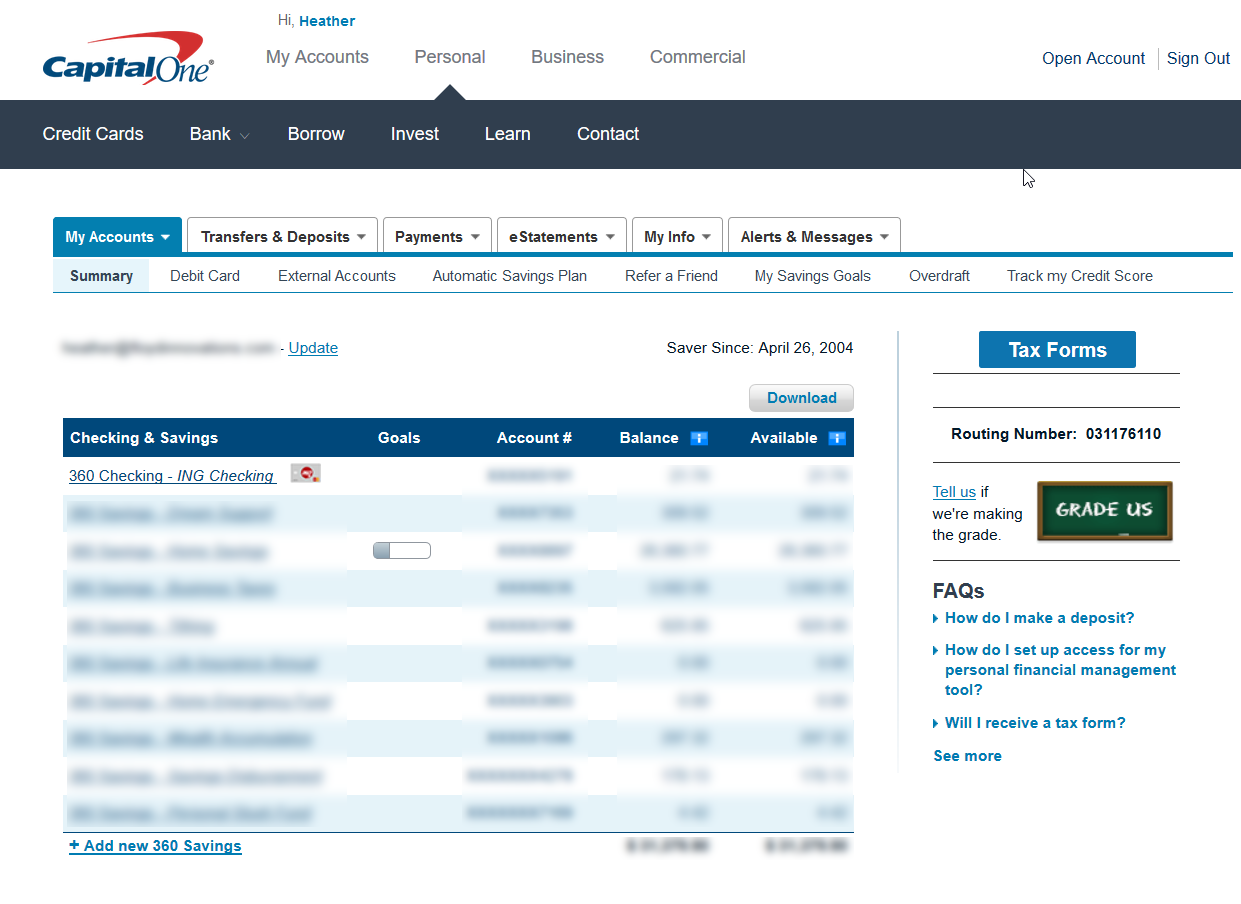The width and height of the screenshot is (1241, 904).
Task: Click the FAQs heading
Action: (x=959, y=591)
